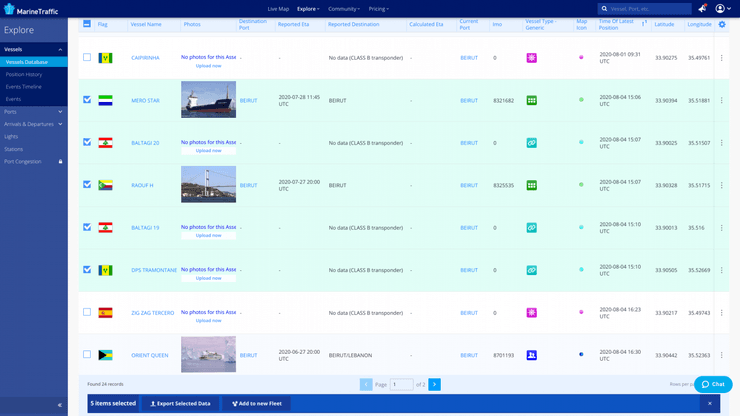Click MERO STAR cargo vessel type icon
This screenshot has width=740, height=416.
click(531, 100)
